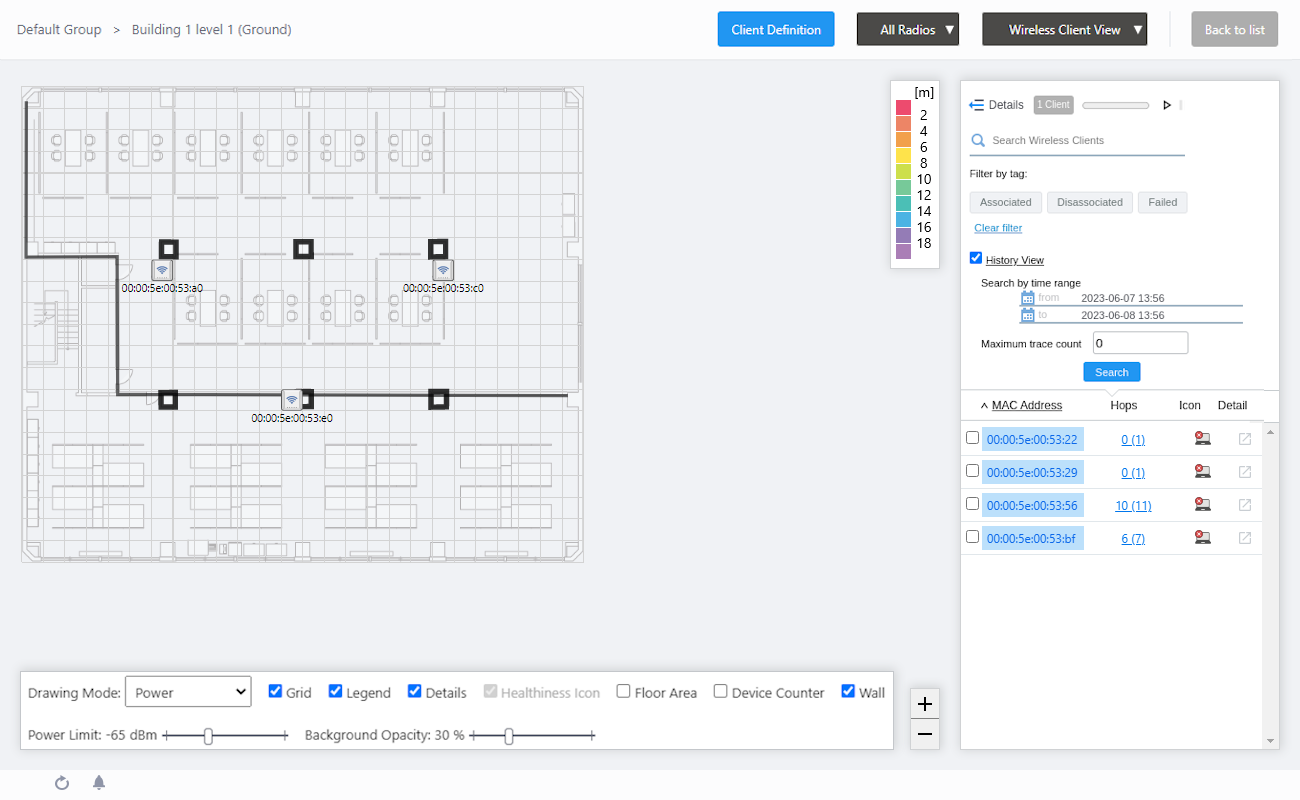This screenshot has height=800, width=1300.
Task: Enable the Floor Area checkbox
Action: (623, 691)
